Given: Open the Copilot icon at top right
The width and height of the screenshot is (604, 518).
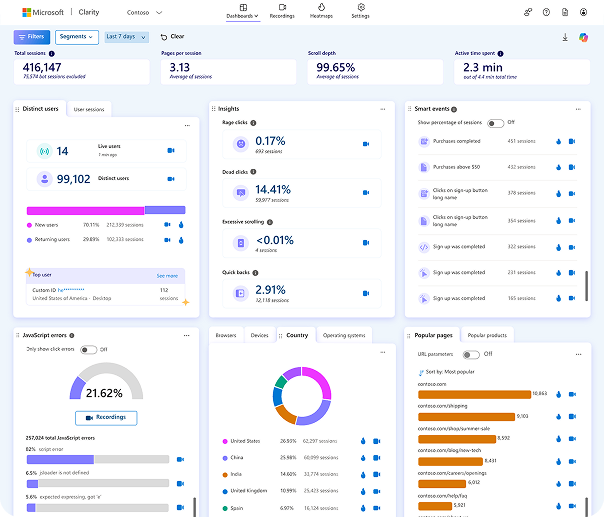Looking at the screenshot, I should 583,37.
